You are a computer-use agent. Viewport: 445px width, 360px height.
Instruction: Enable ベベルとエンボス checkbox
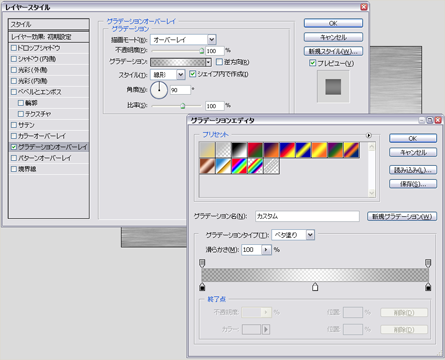[x=14, y=92]
